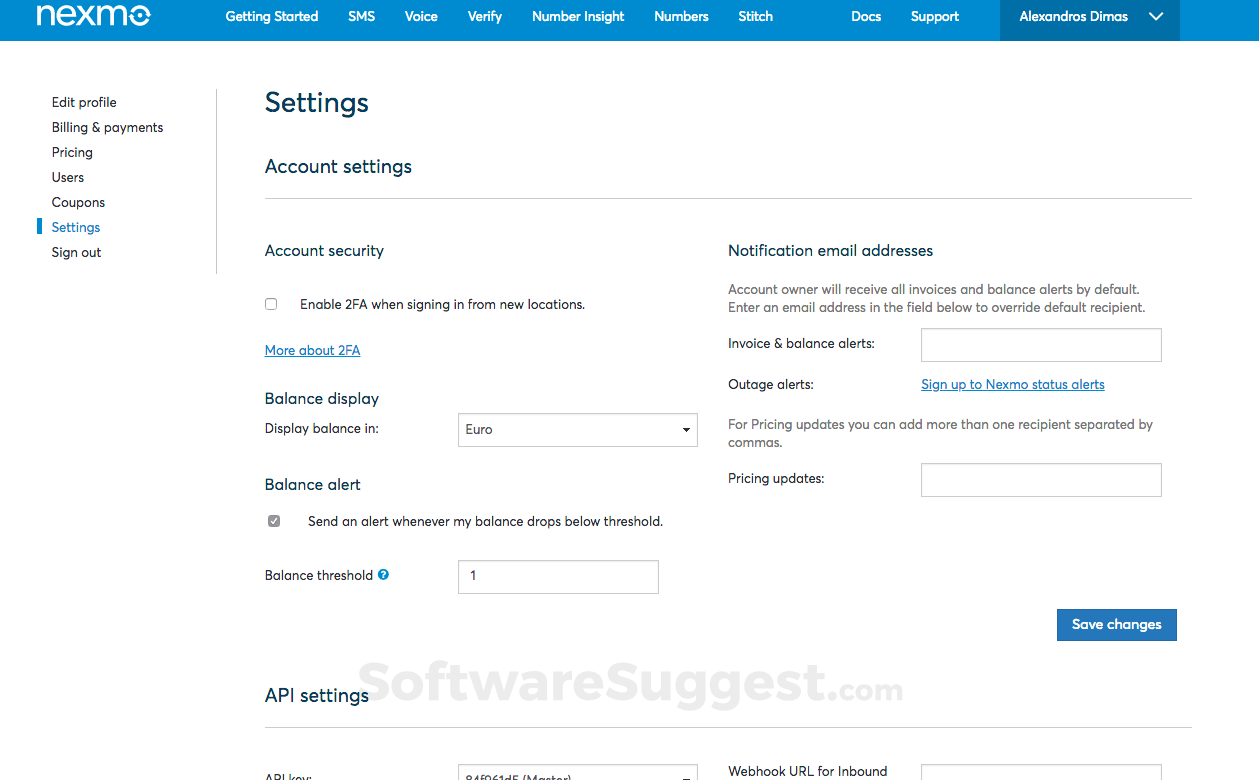1259x780 pixels.
Task: Go to Edit profile page
Action: tap(83, 102)
